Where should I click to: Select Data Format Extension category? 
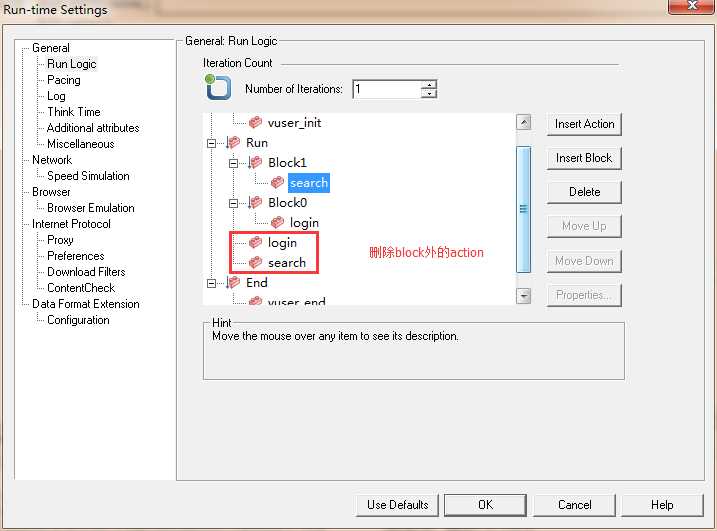[86, 304]
